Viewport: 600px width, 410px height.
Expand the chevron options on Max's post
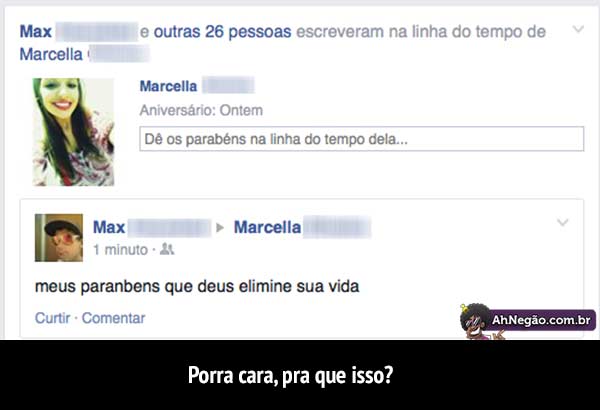[x=562, y=222]
